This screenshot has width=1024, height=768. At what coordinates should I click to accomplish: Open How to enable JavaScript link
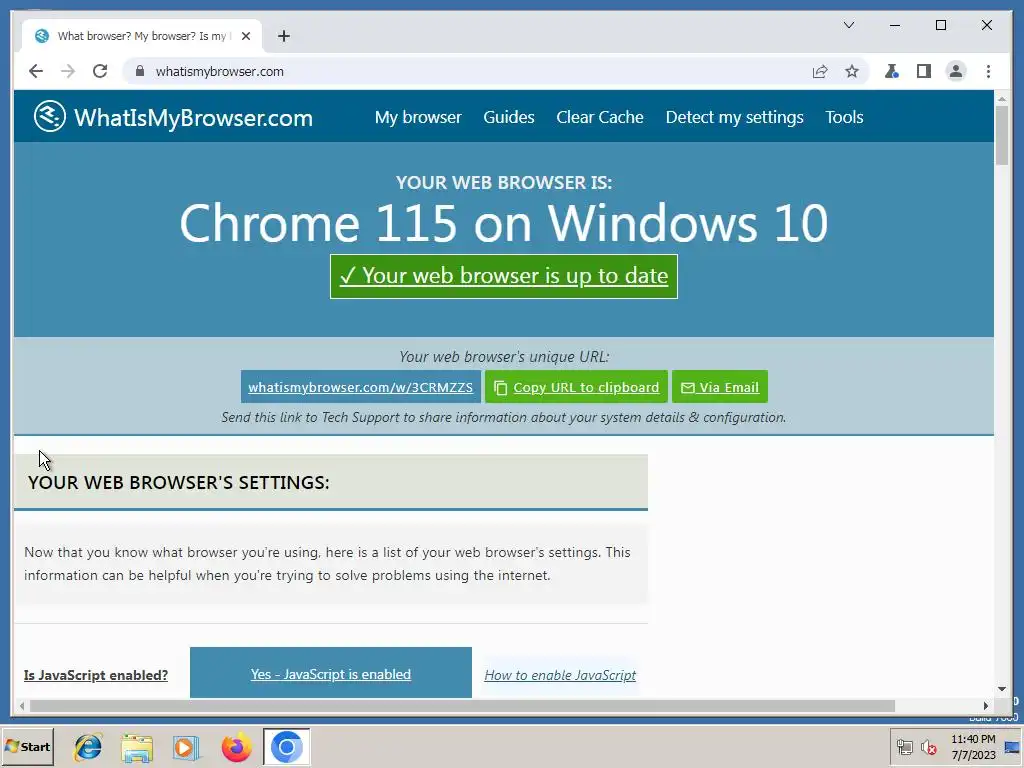(x=560, y=675)
